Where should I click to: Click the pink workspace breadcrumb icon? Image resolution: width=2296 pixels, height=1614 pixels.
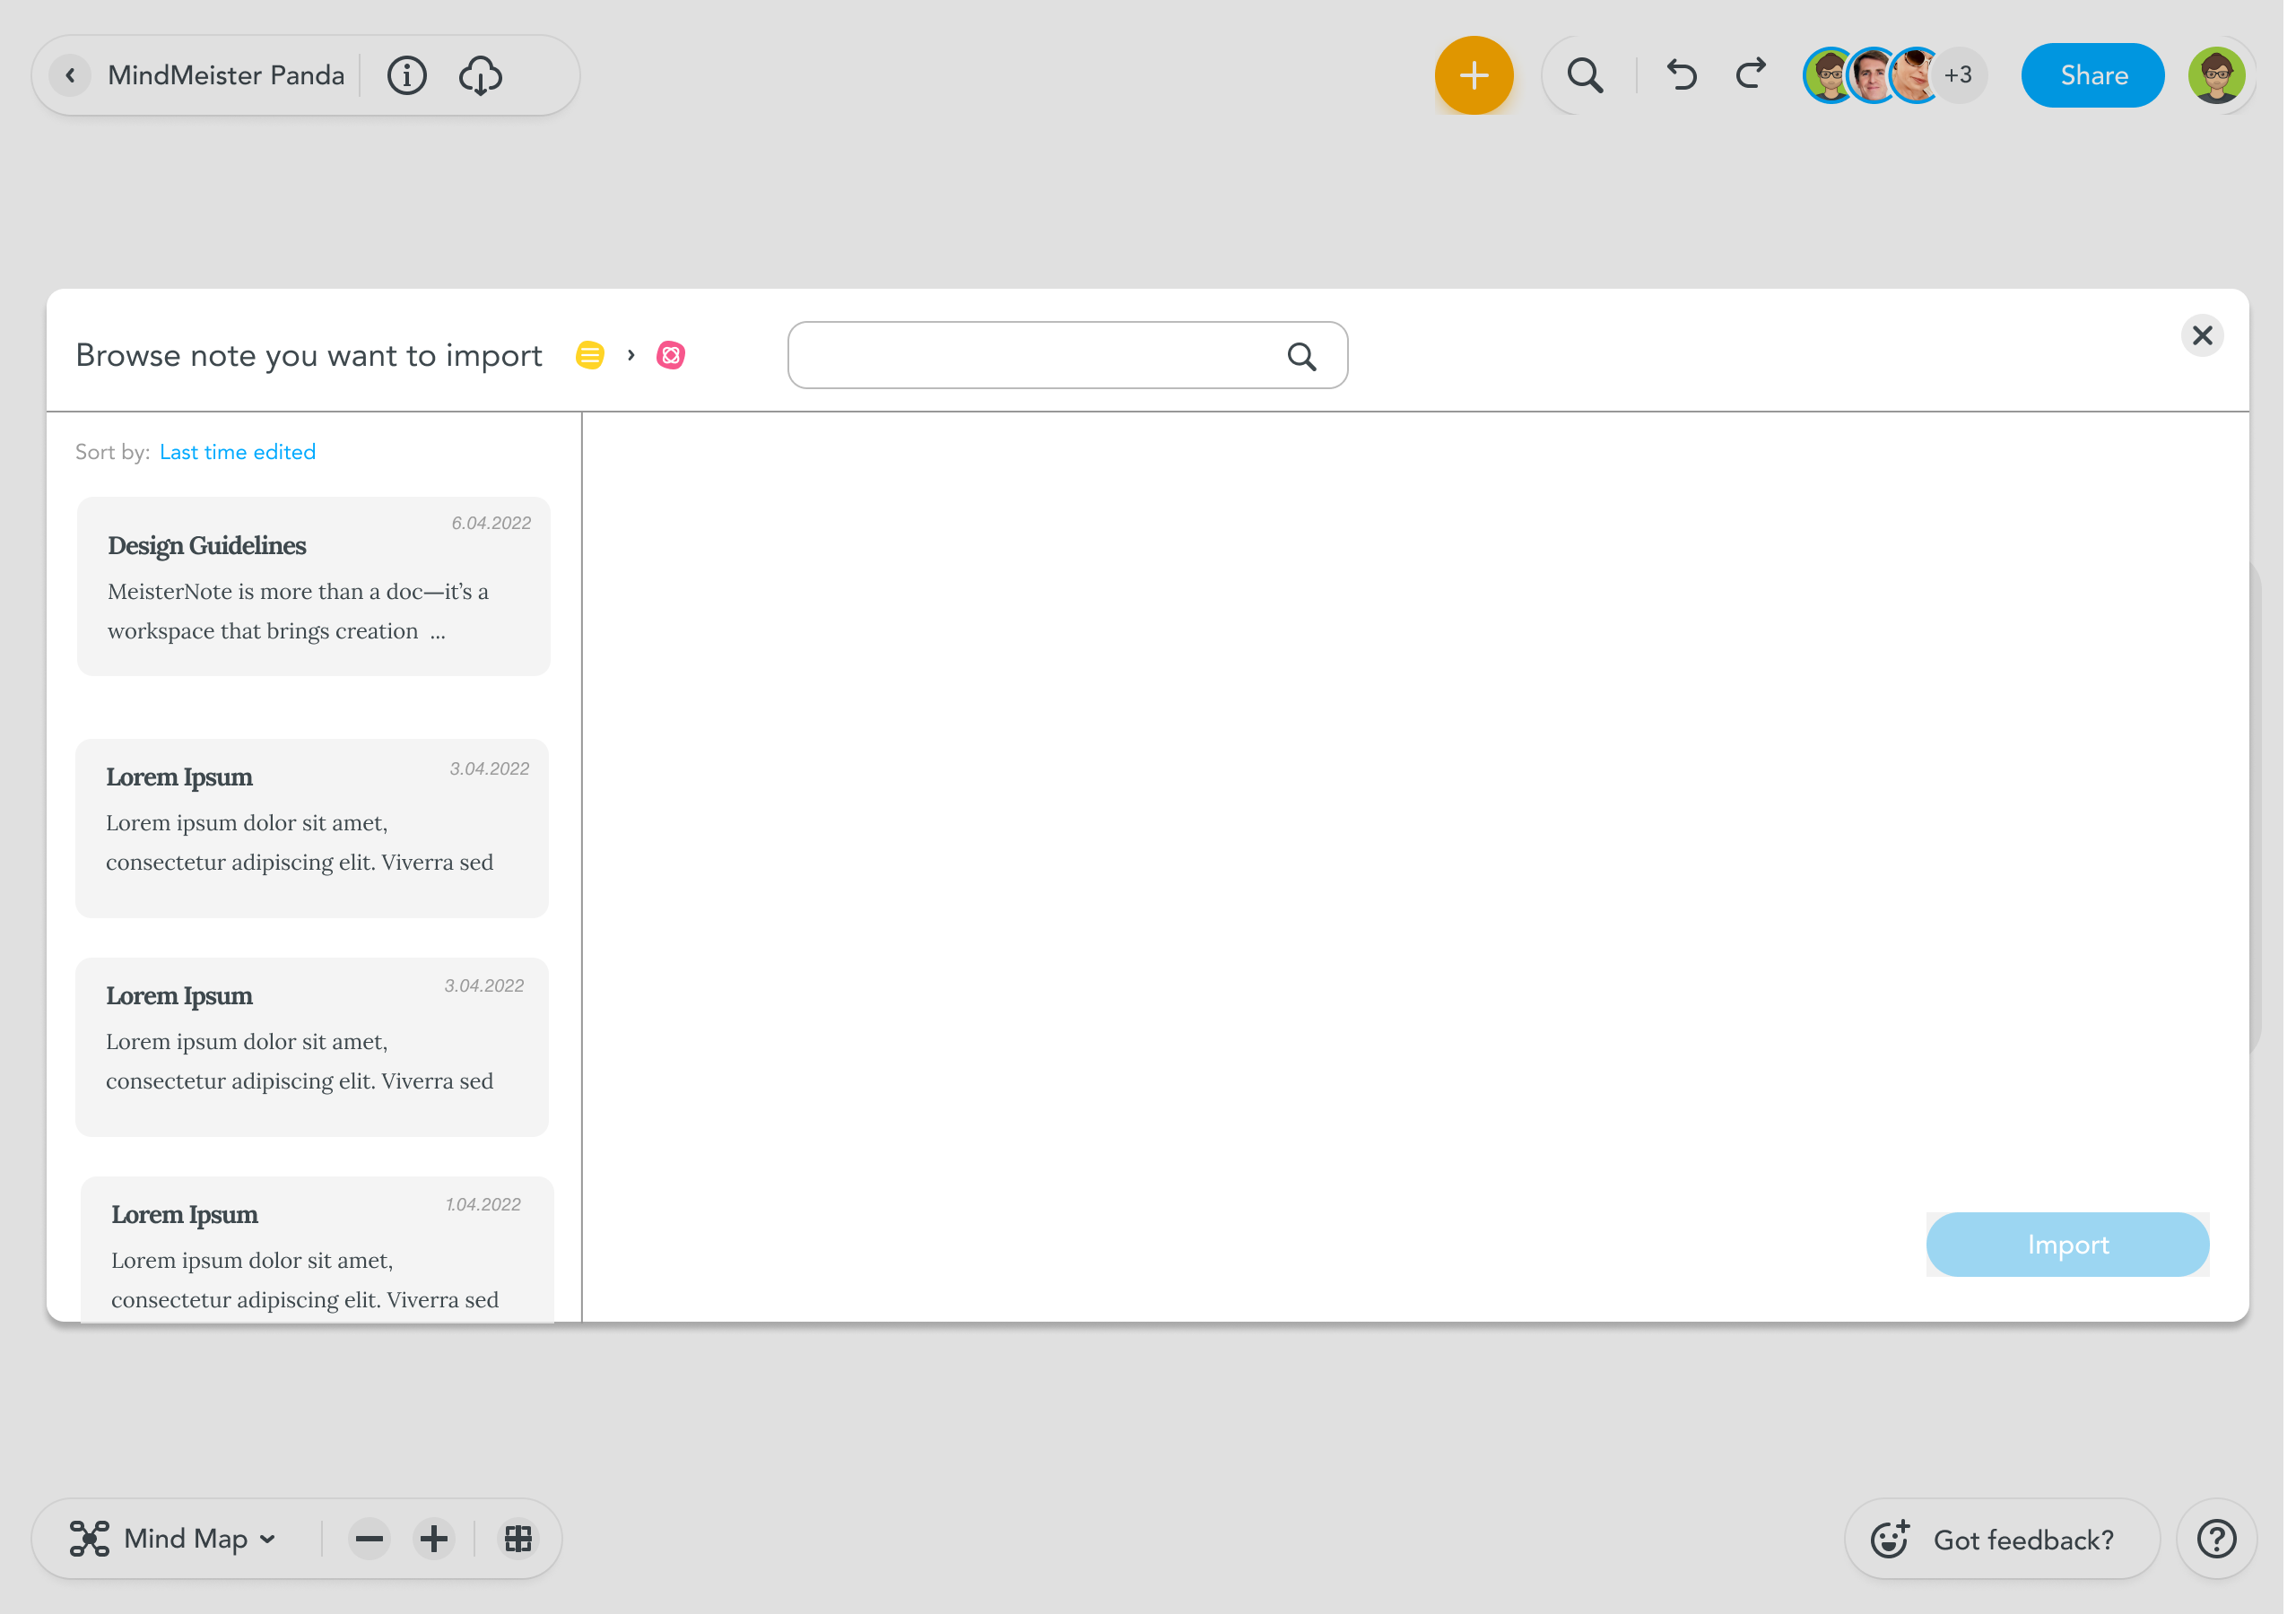[x=670, y=355]
